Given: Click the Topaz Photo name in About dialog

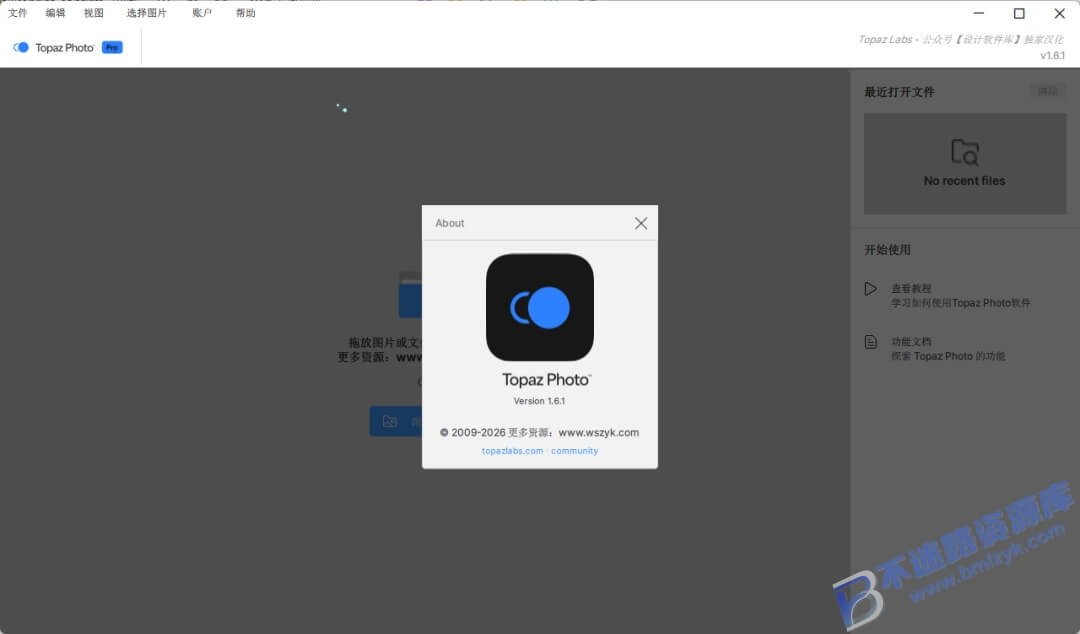Looking at the screenshot, I should click(x=546, y=380).
